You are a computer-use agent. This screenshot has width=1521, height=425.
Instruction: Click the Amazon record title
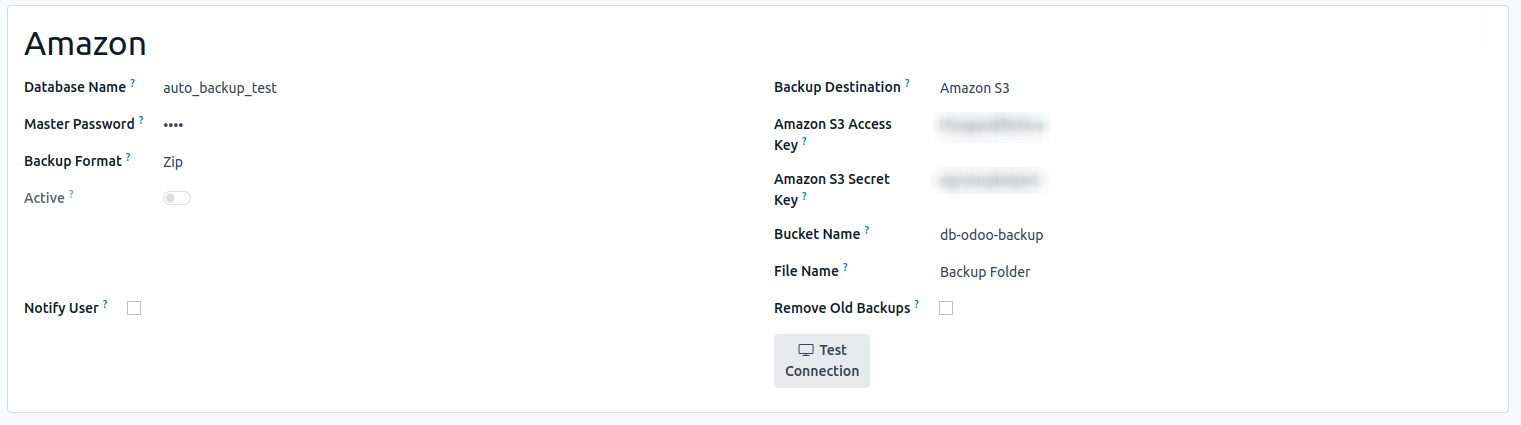pyautogui.click(x=85, y=43)
